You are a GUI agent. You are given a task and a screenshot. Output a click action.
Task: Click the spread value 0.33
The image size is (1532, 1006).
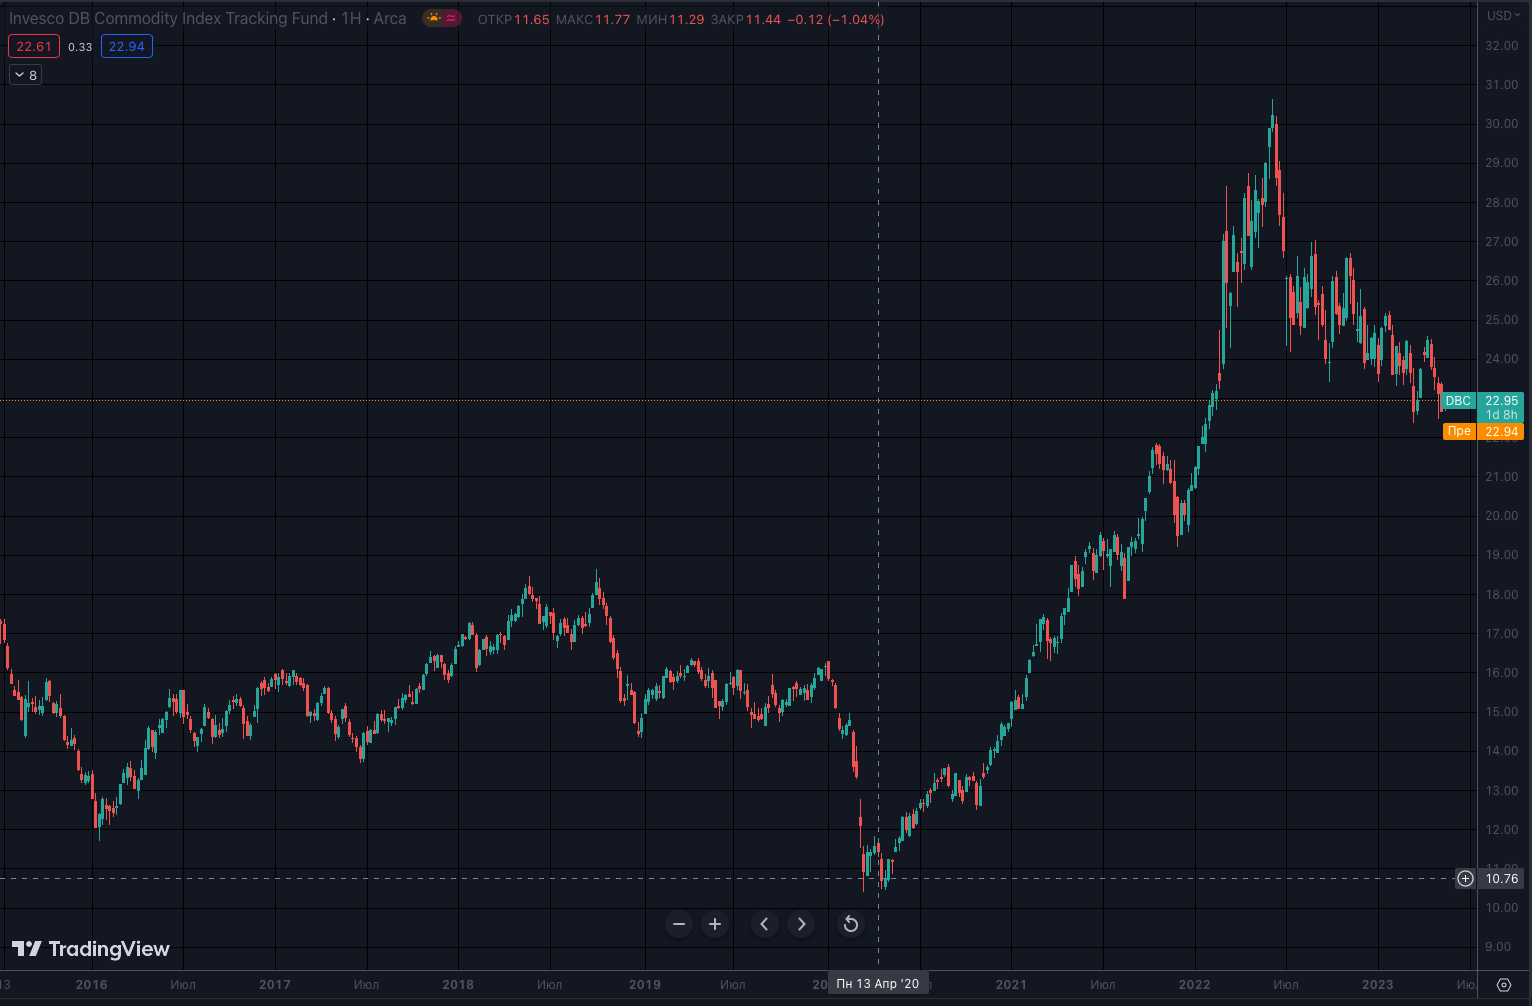pyautogui.click(x=80, y=47)
